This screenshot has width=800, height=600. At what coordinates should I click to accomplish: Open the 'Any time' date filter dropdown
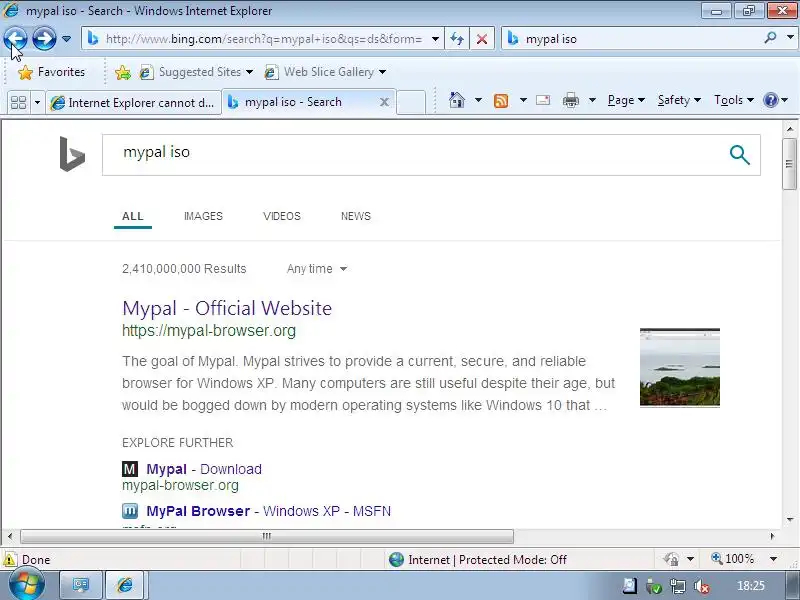[317, 269]
